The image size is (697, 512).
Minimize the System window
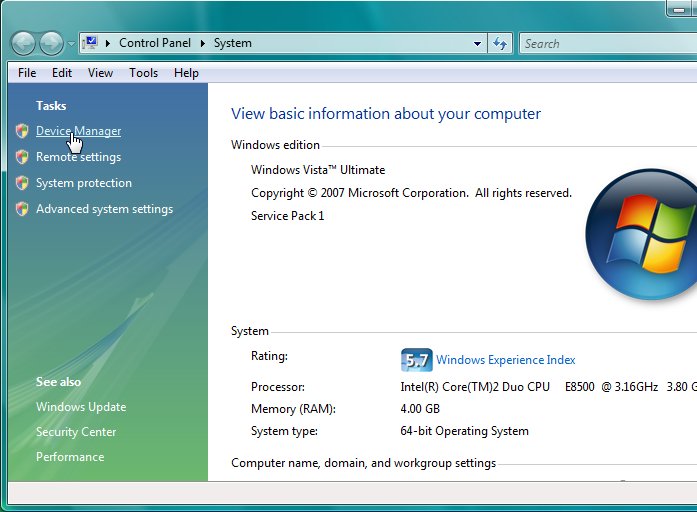[680, 9]
